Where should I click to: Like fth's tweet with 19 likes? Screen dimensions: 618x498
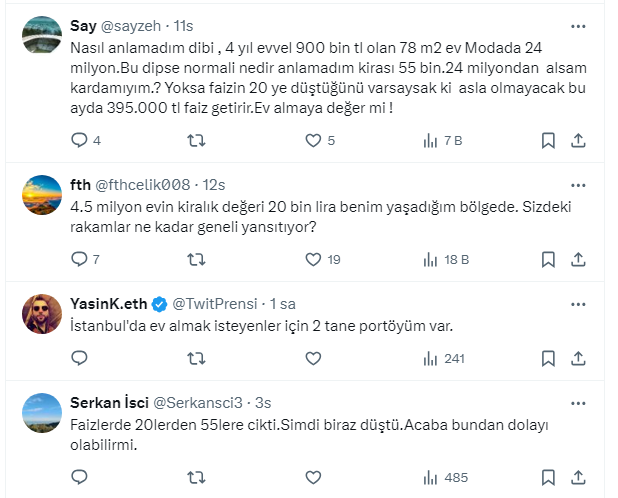point(308,259)
